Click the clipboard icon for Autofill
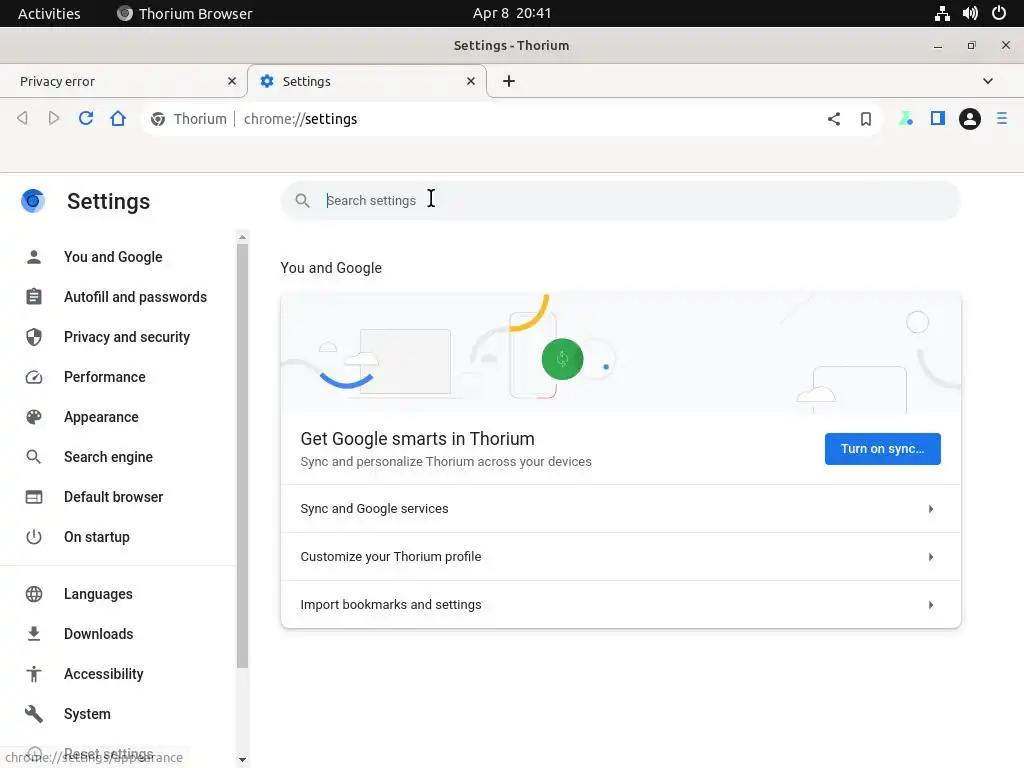Screen dimensions: 1024x768 [x=34, y=297]
